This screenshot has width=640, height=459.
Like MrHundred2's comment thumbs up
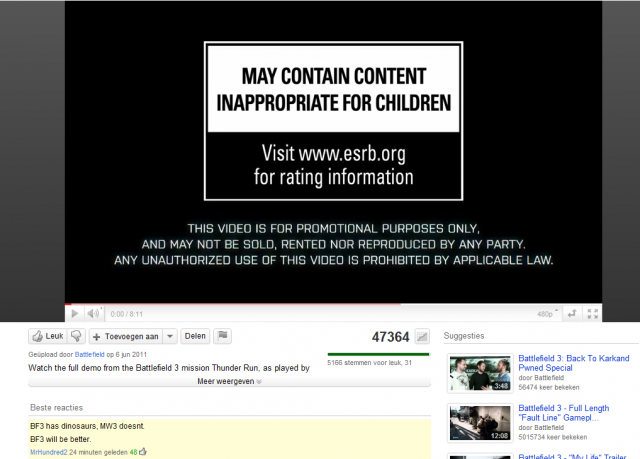coord(143,452)
